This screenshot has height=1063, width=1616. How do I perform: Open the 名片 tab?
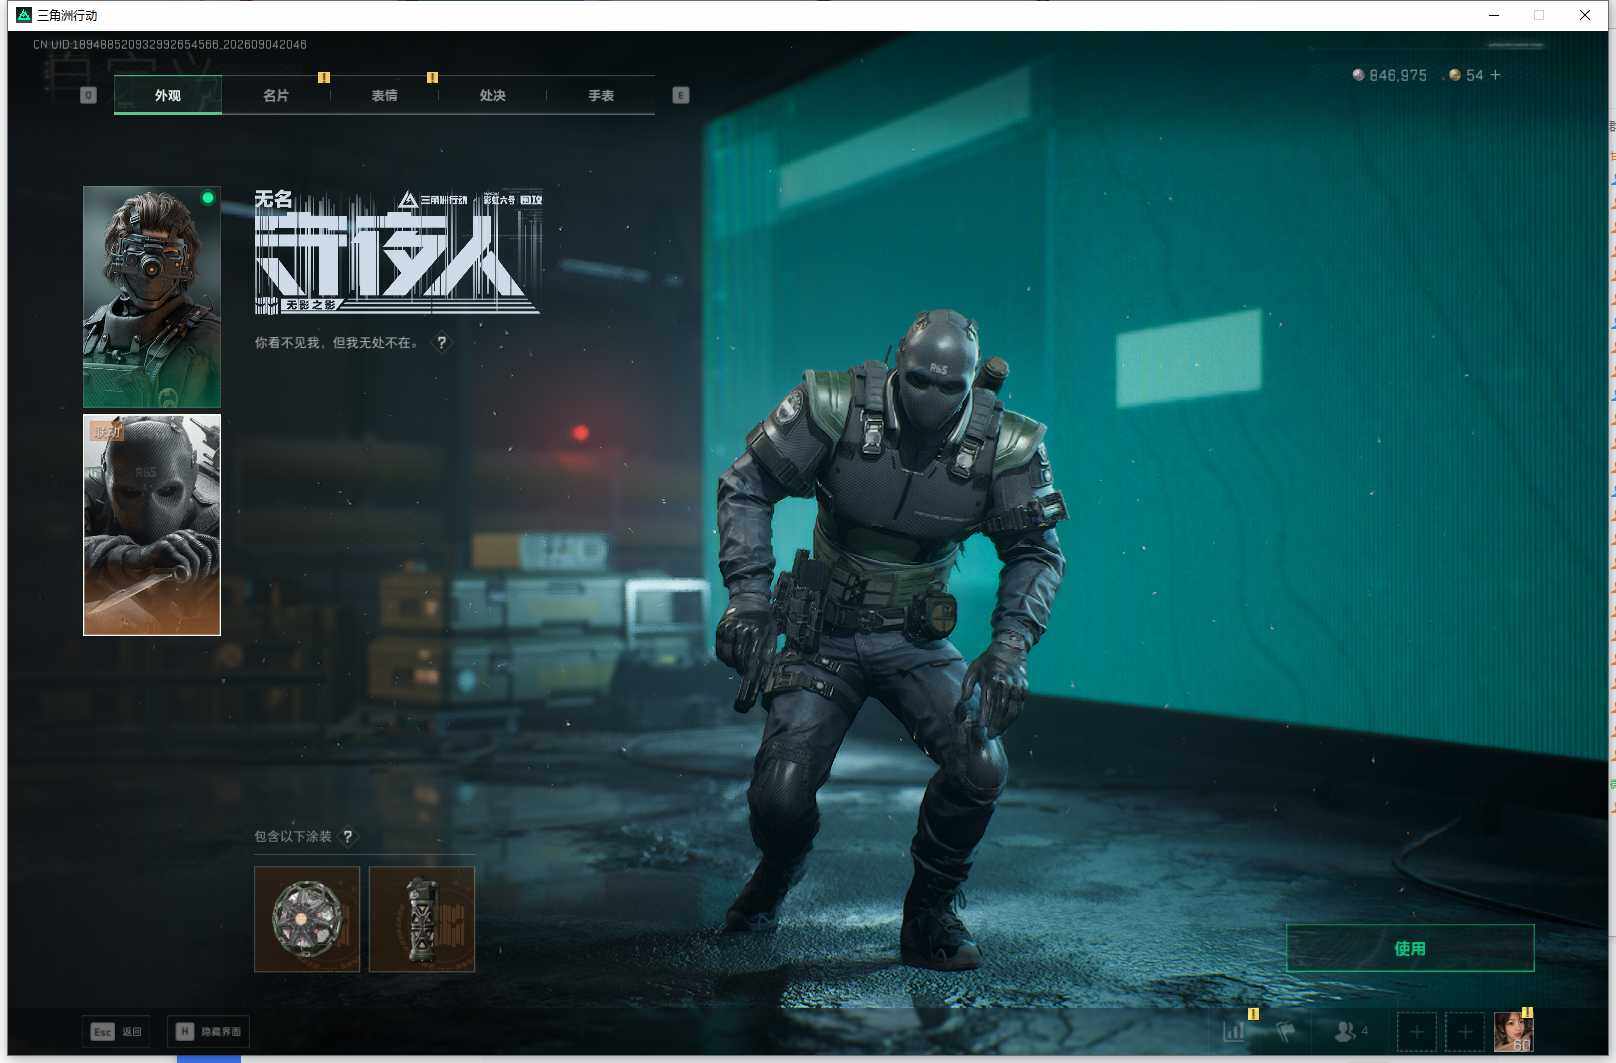pos(276,95)
